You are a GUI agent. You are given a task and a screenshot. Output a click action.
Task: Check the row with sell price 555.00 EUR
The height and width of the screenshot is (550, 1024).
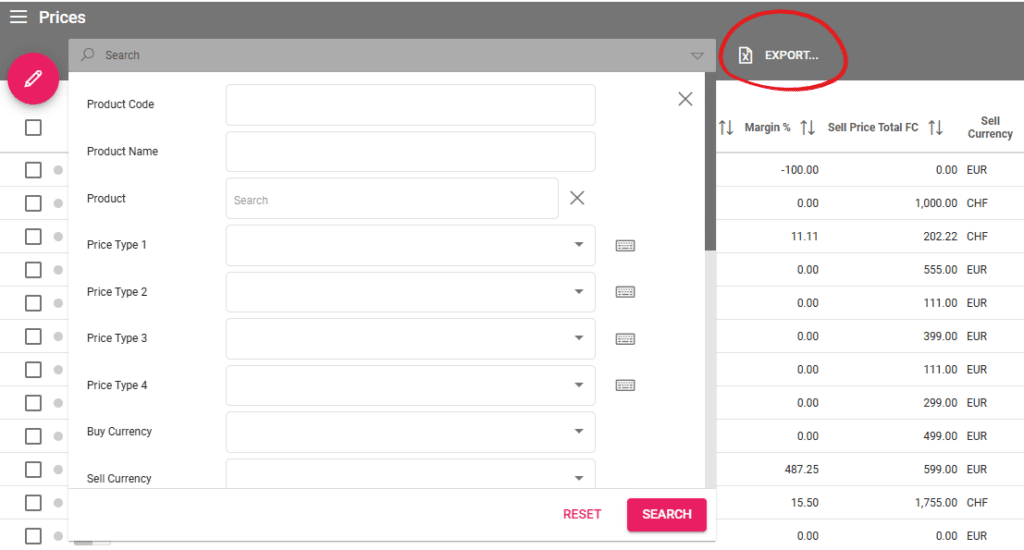(33, 270)
